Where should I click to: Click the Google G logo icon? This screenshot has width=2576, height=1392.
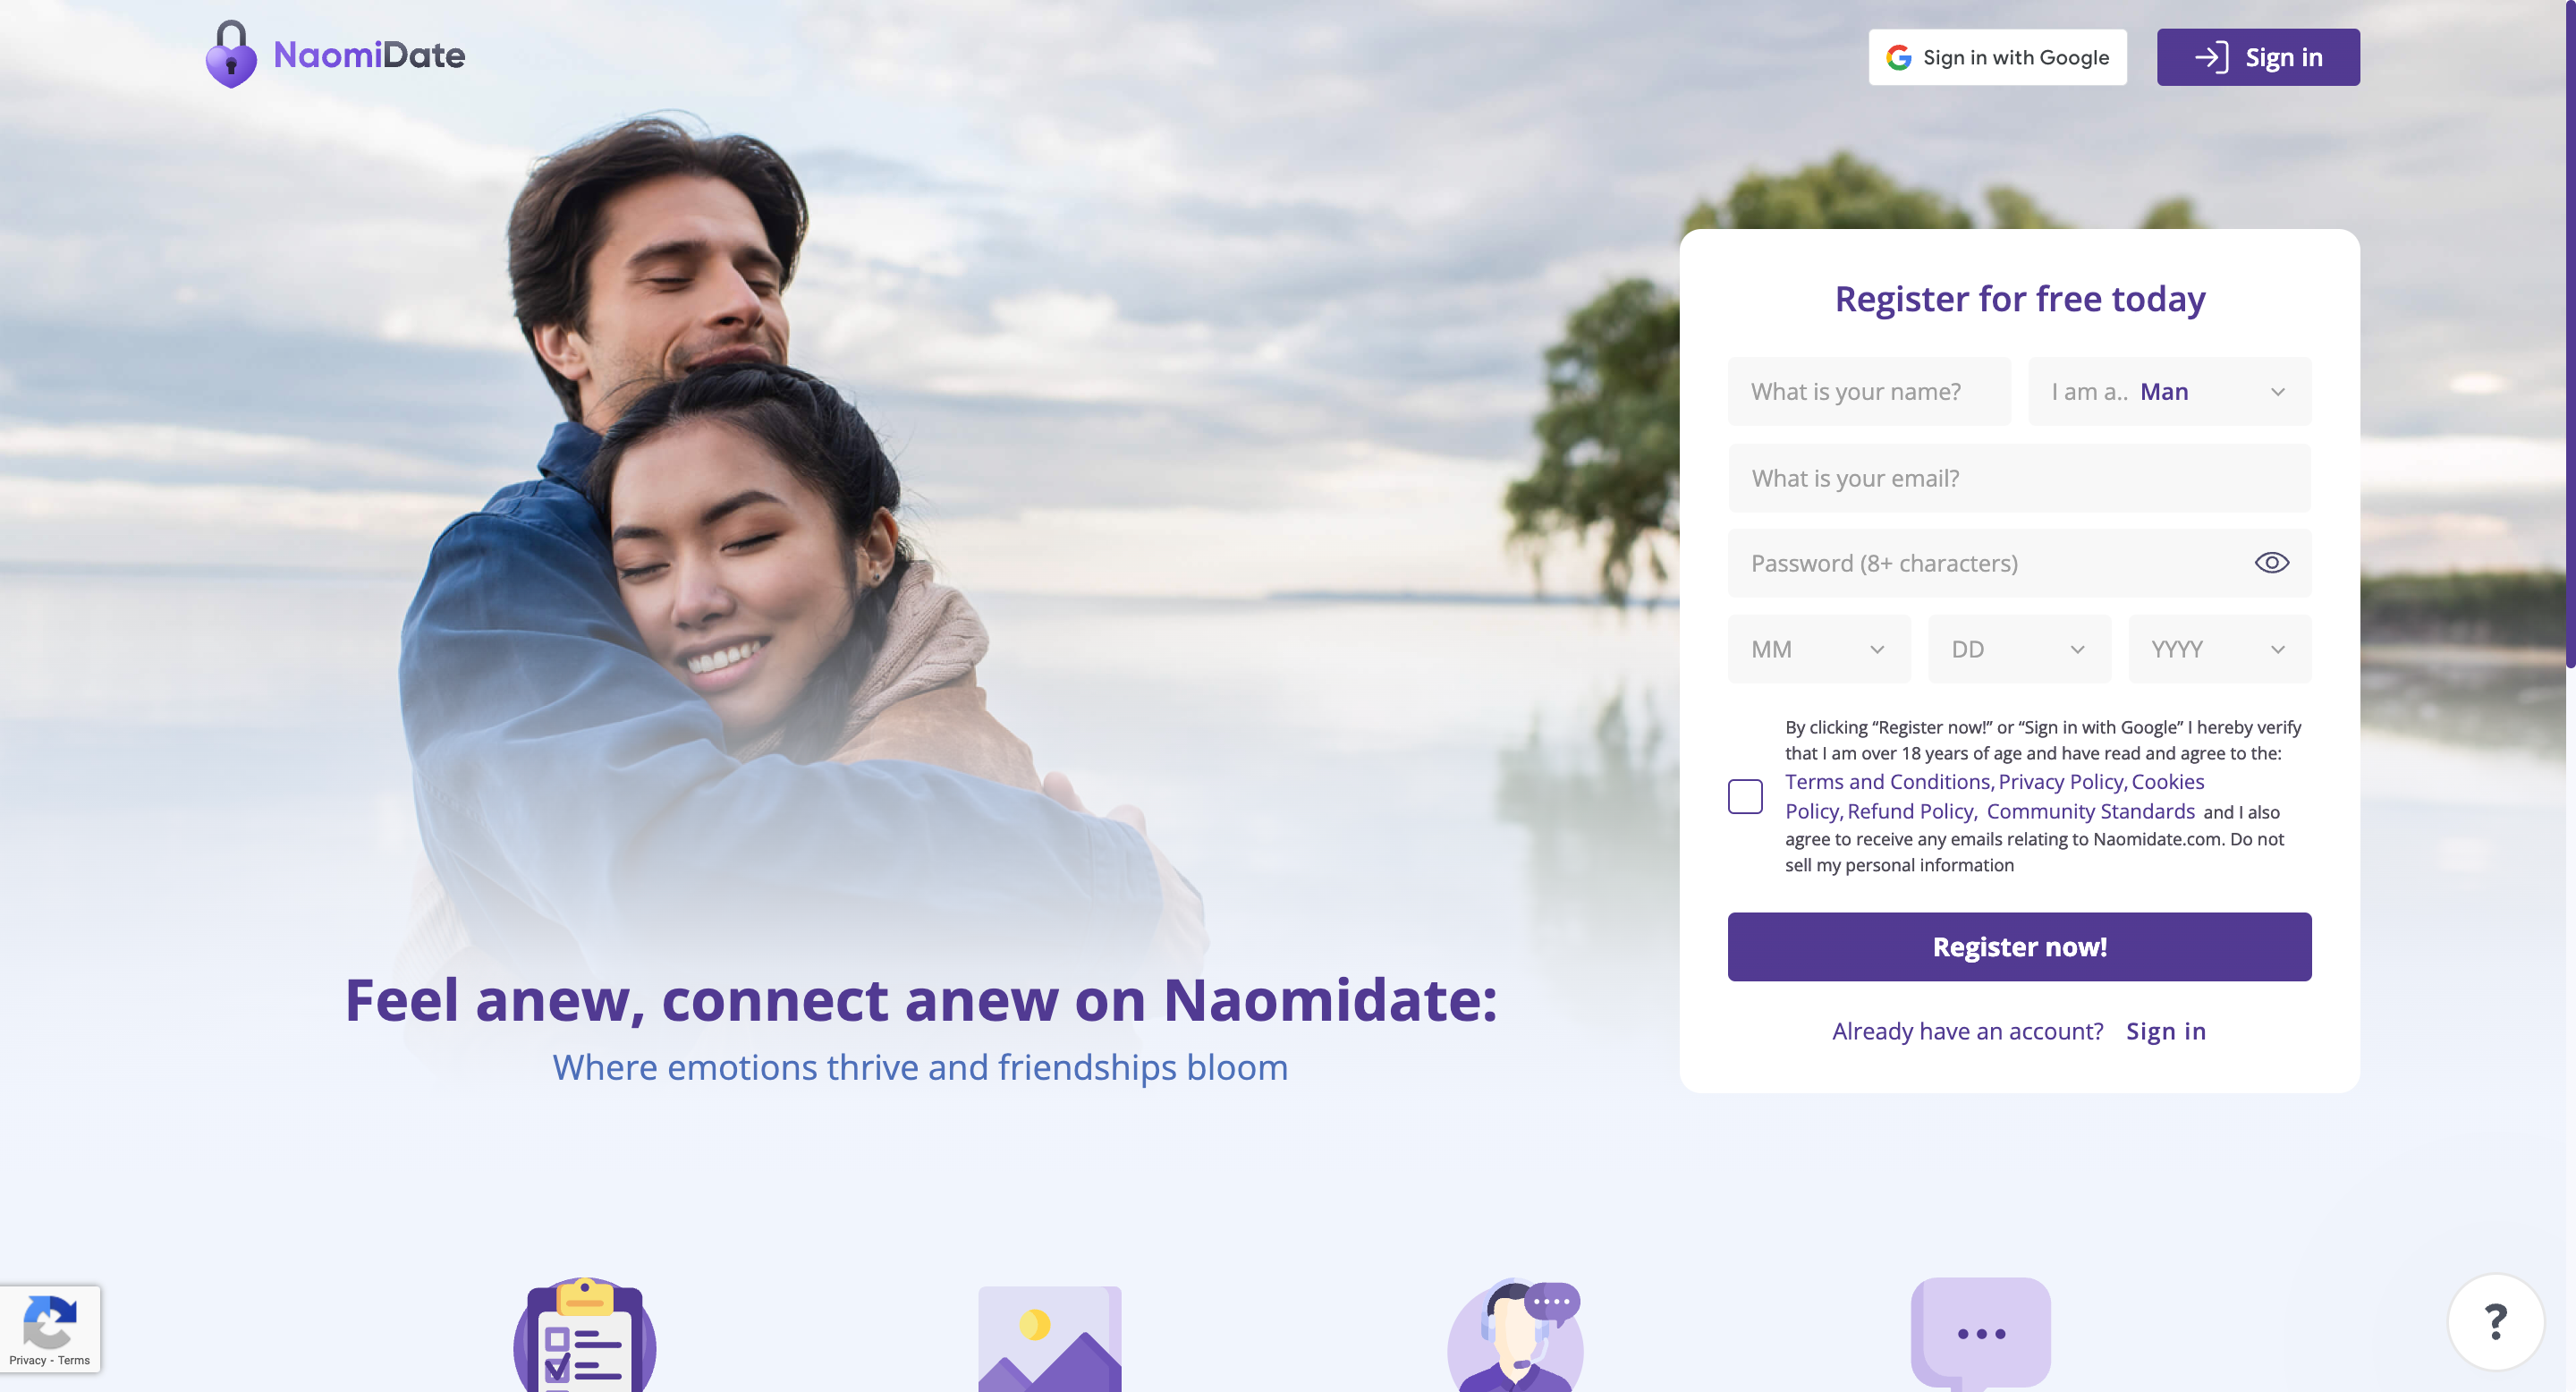tap(1898, 58)
